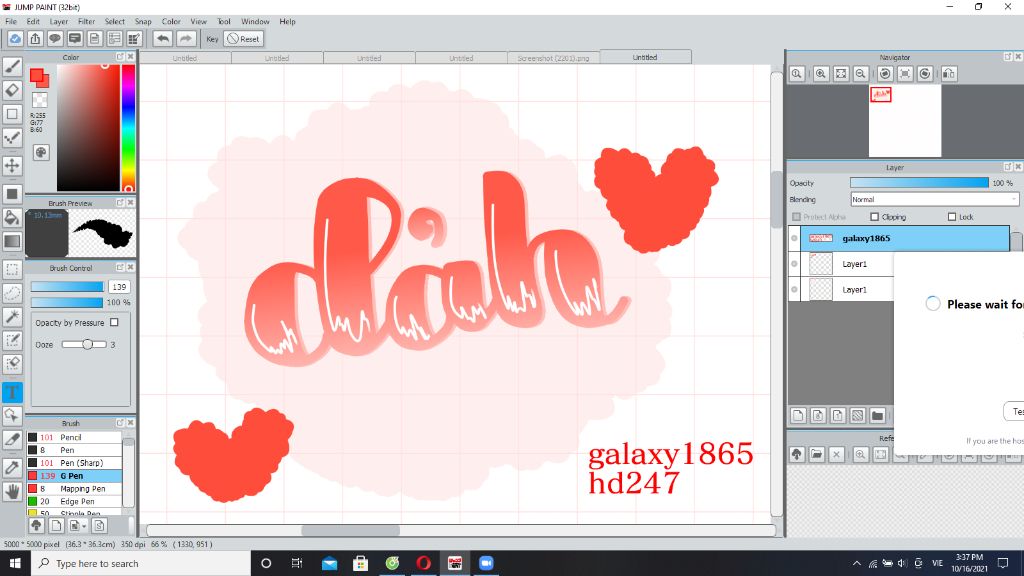1024x576 pixels.
Task: Click the share/export icon in top toolbar
Action: (35, 39)
